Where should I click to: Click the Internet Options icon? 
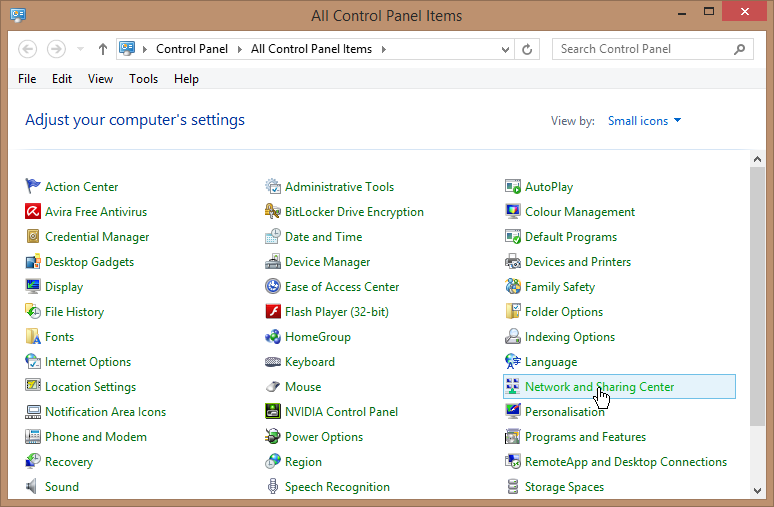[x=33, y=361]
